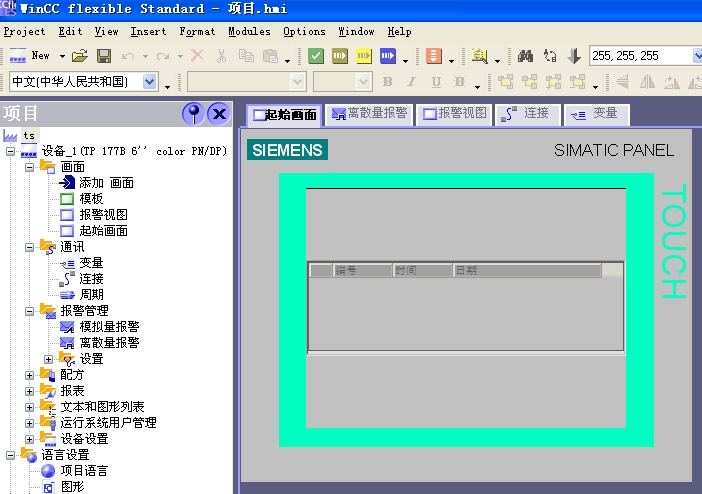702x494 pixels.
Task: Close the 项目 panel with X button
Action: click(219, 113)
